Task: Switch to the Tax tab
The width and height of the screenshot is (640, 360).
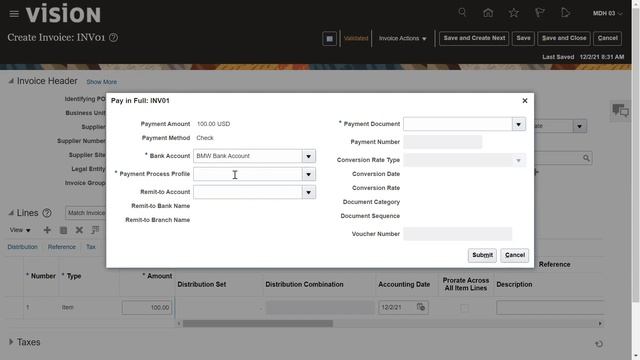Action: tap(91, 247)
